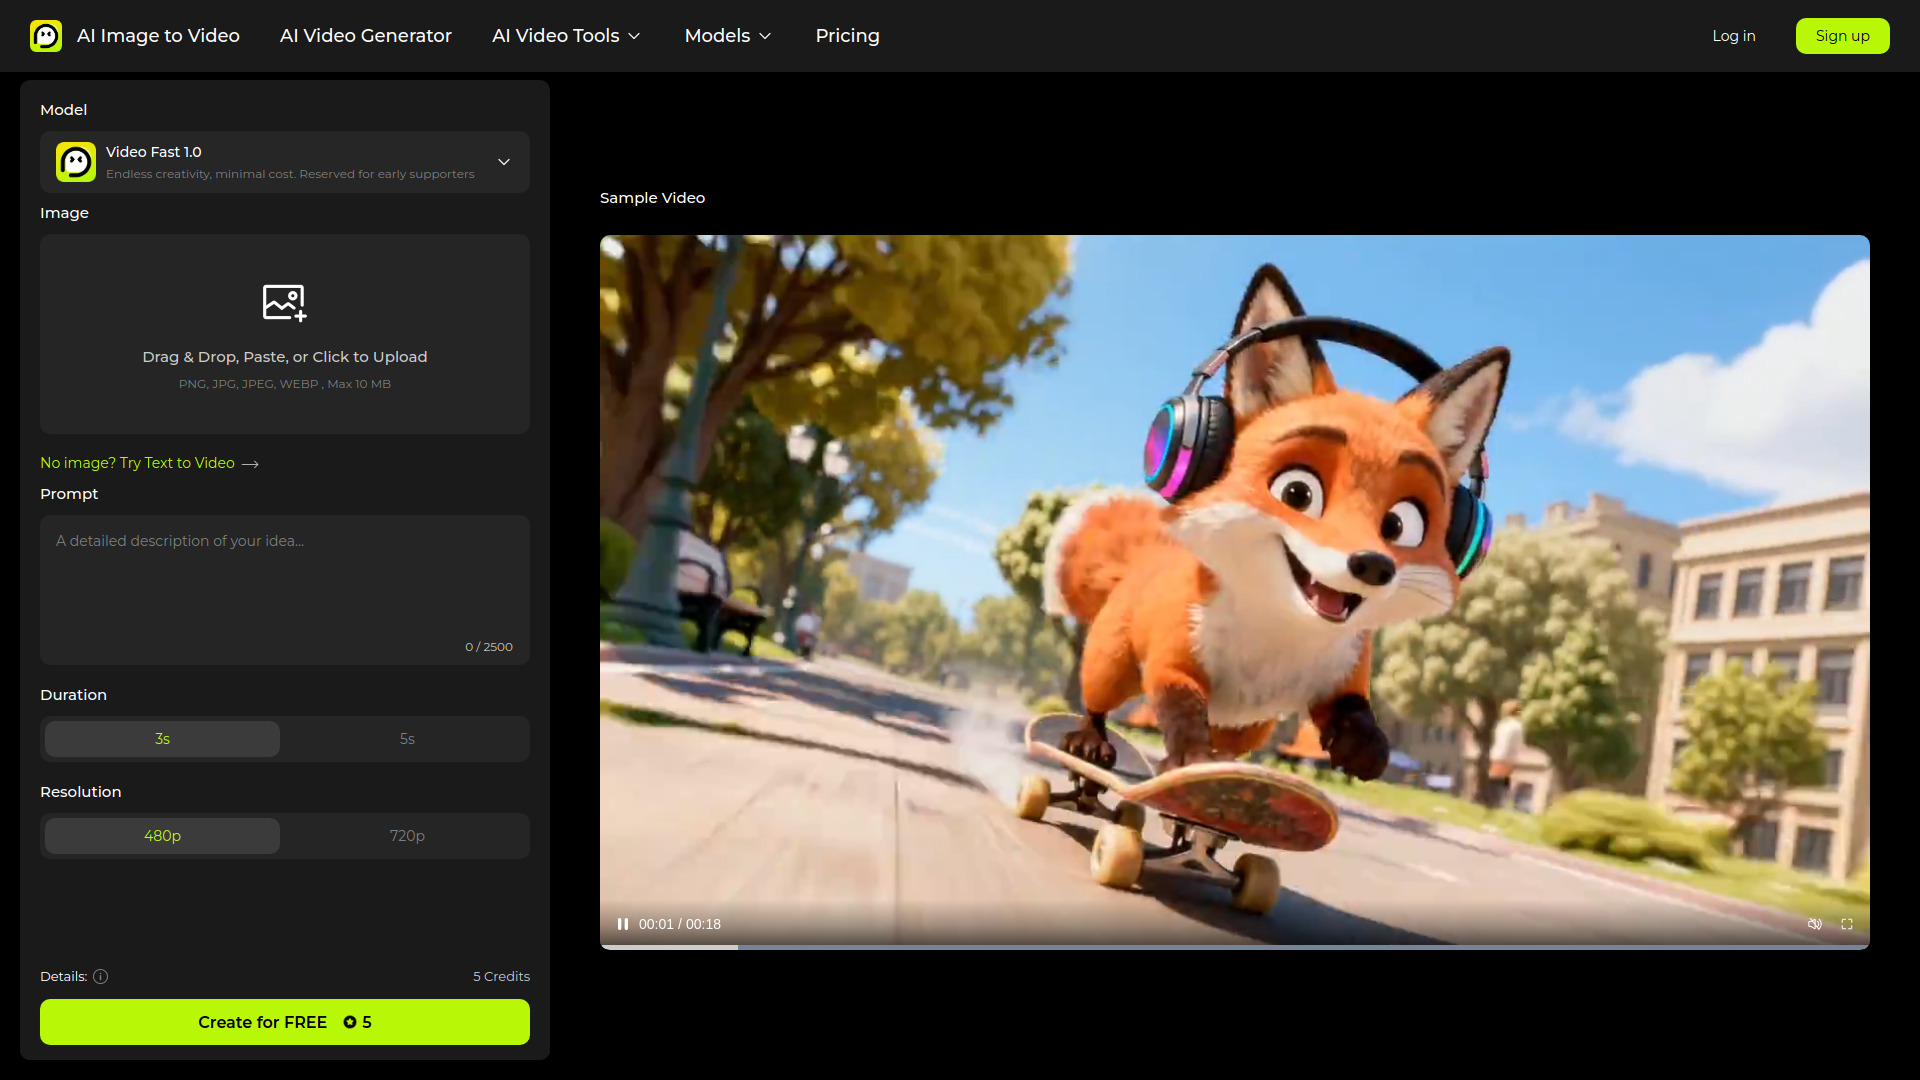Switch to AI Video Generator
The image size is (1920, 1080).
tap(365, 36)
